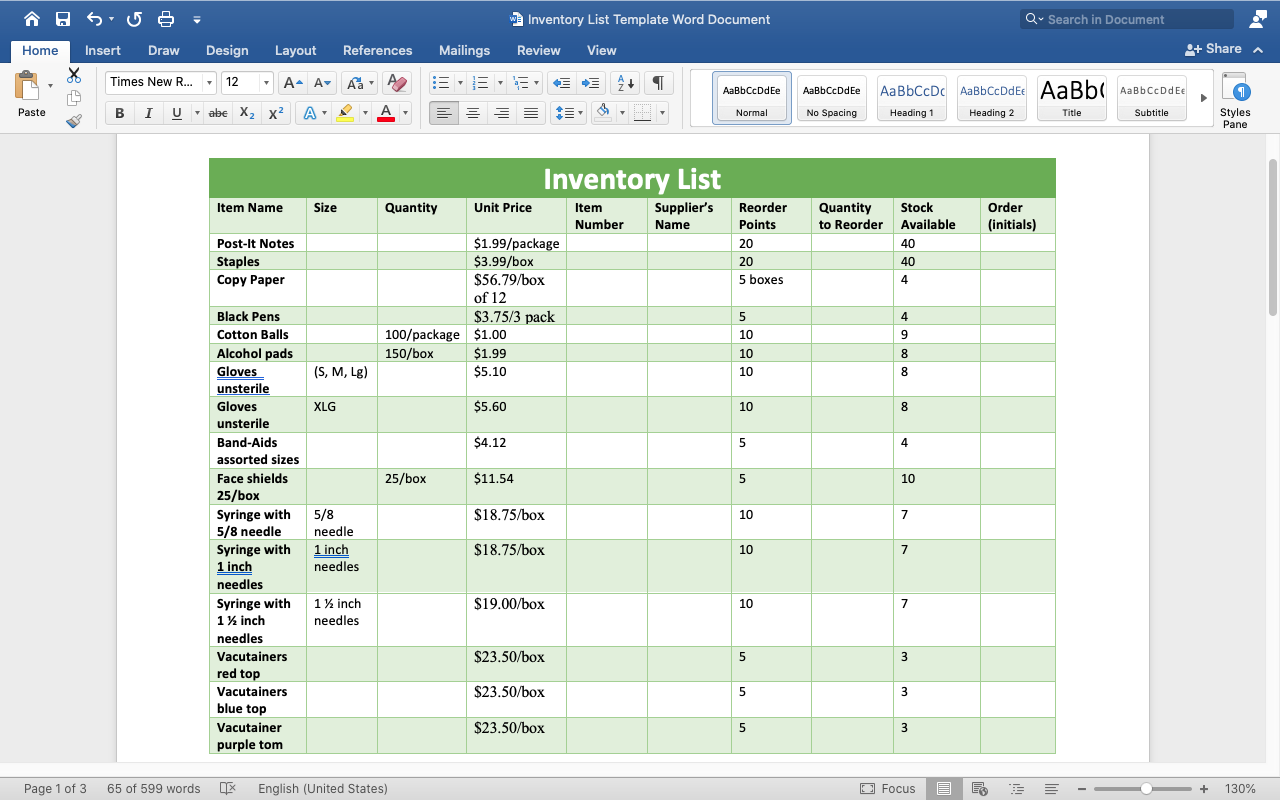Center the text alignment
The height and width of the screenshot is (800, 1280).
pos(473,113)
